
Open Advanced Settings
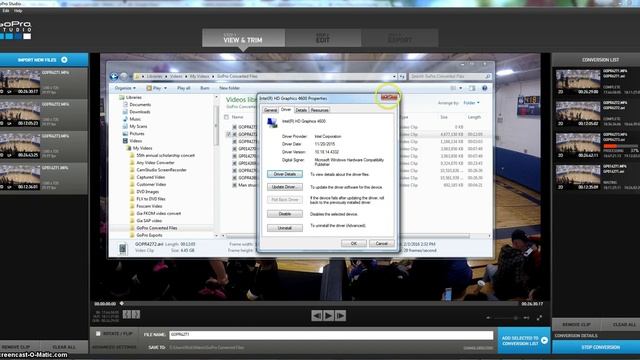tap(114, 347)
